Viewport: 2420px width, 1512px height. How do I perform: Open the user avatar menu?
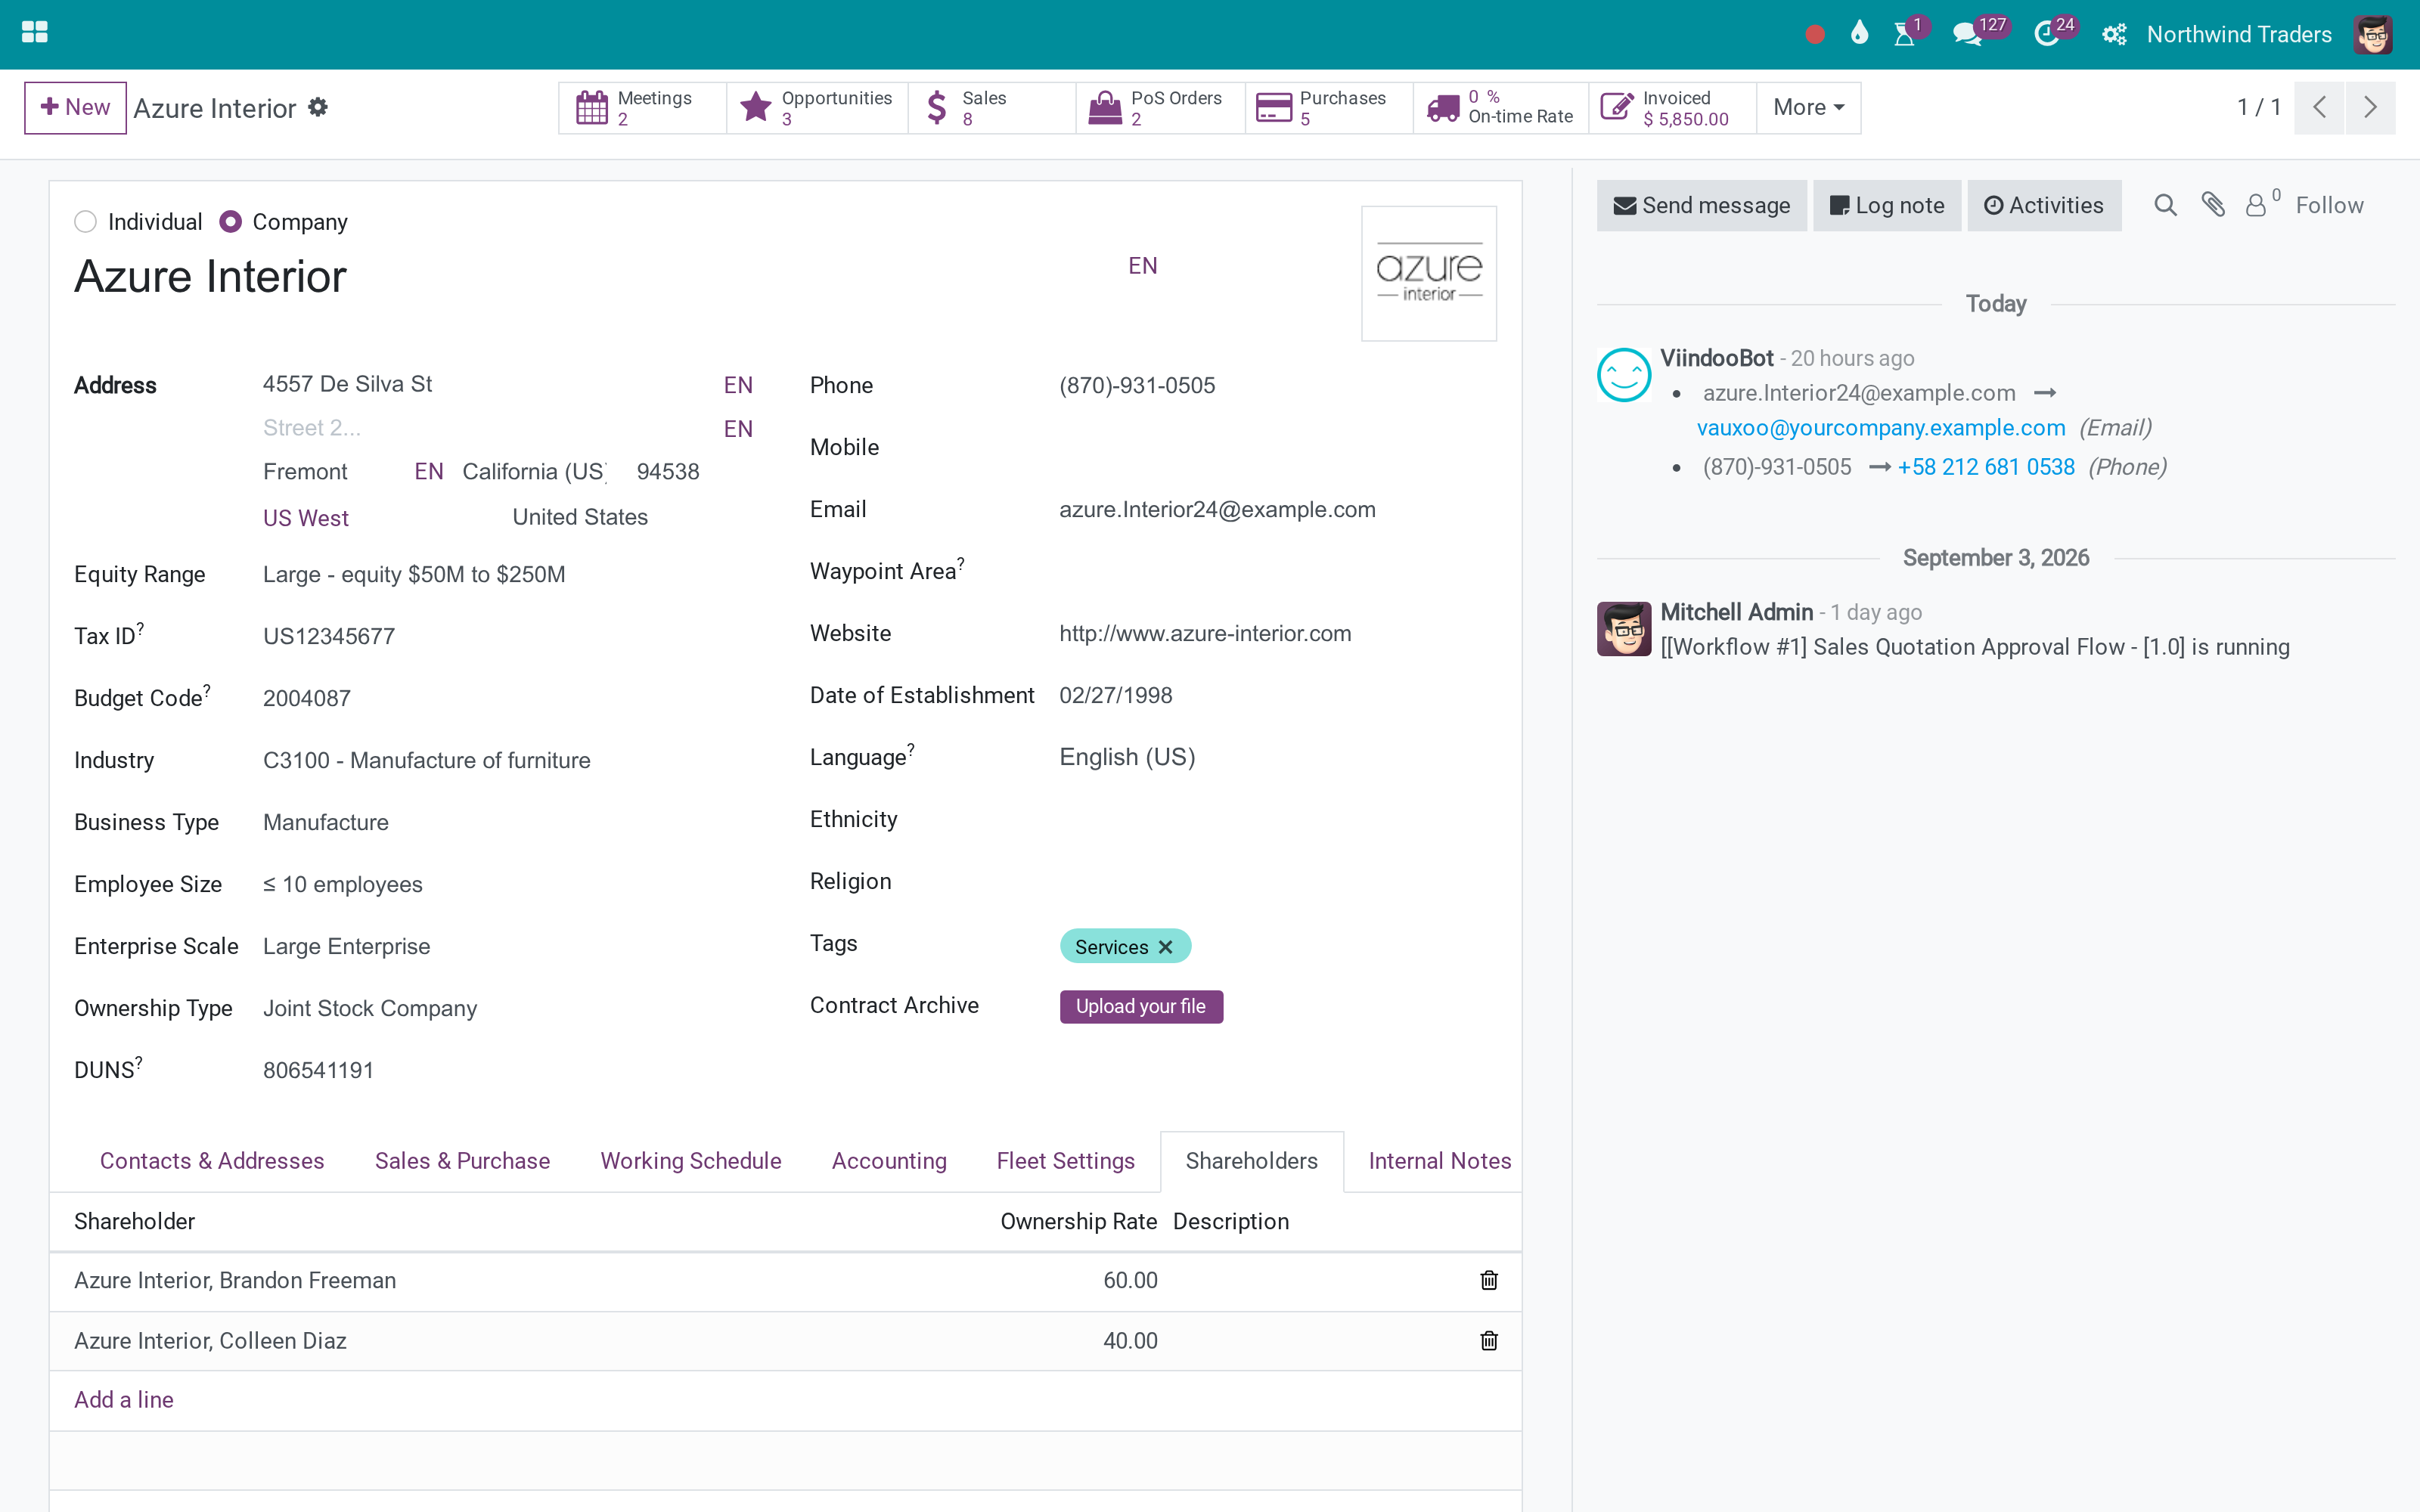2373,34
